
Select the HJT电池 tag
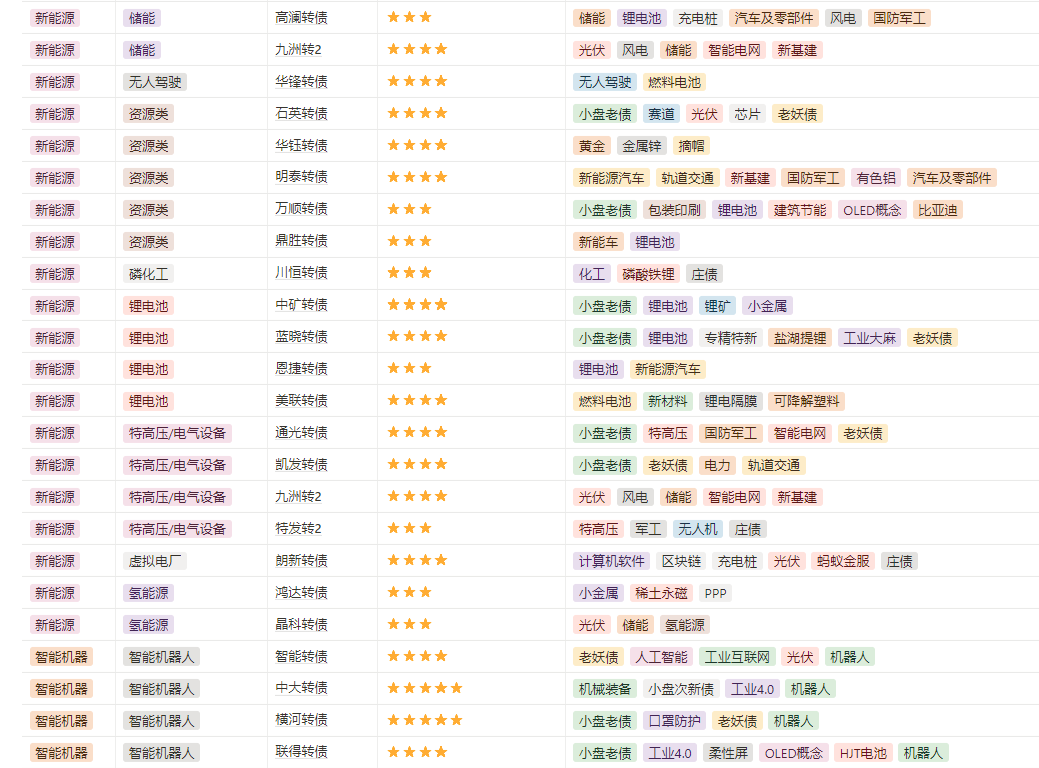pyautogui.click(x=863, y=753)
